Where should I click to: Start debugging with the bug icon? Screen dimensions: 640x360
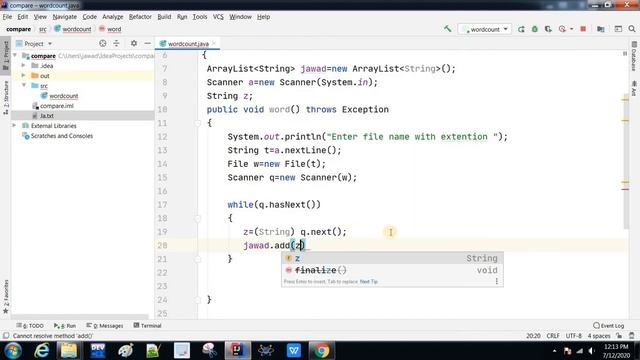click(535, 29)
